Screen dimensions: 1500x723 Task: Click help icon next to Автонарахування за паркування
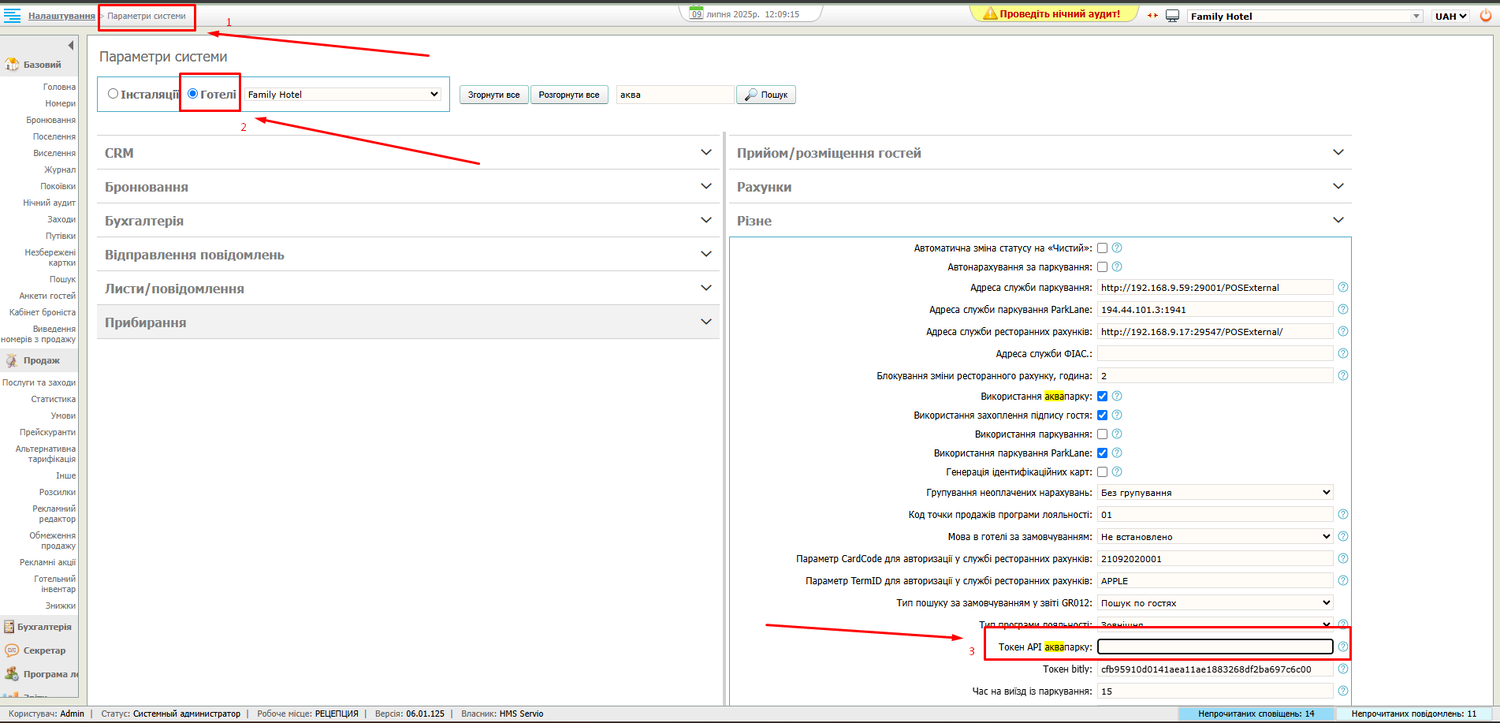coord(1117,267)
